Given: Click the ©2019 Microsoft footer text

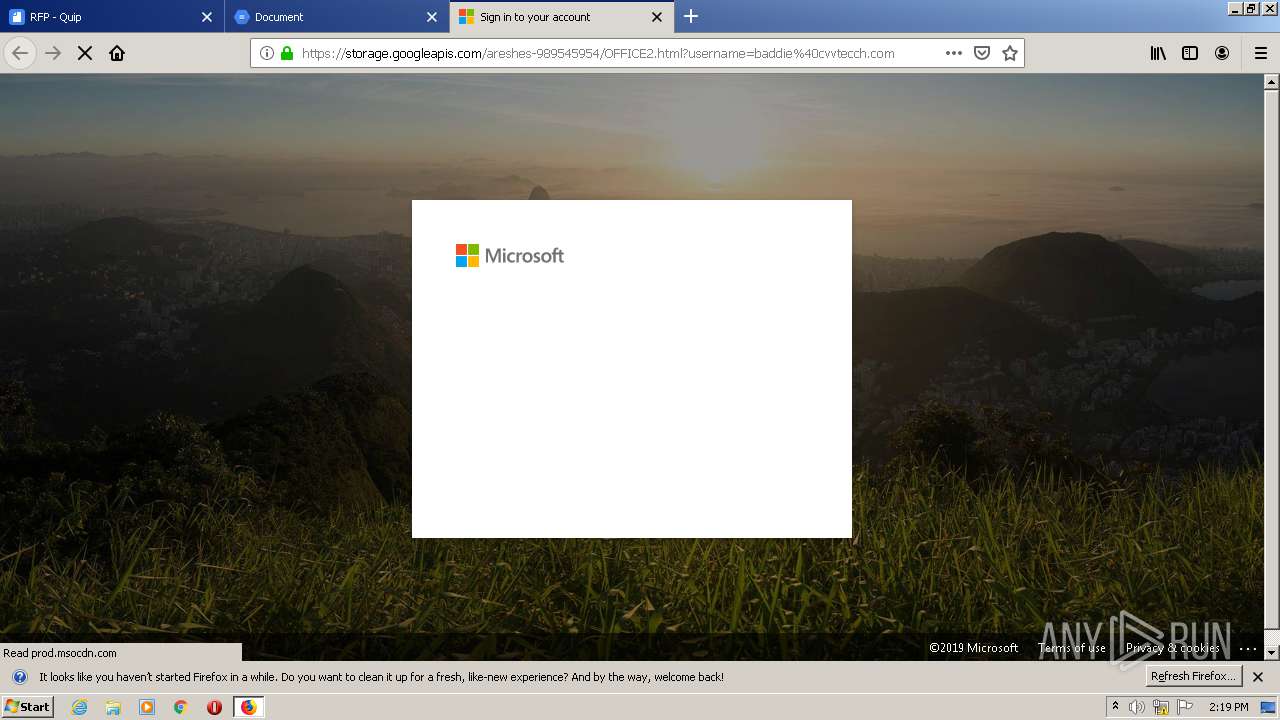Looking at the screenshot, I should click(x=973, y=648).
